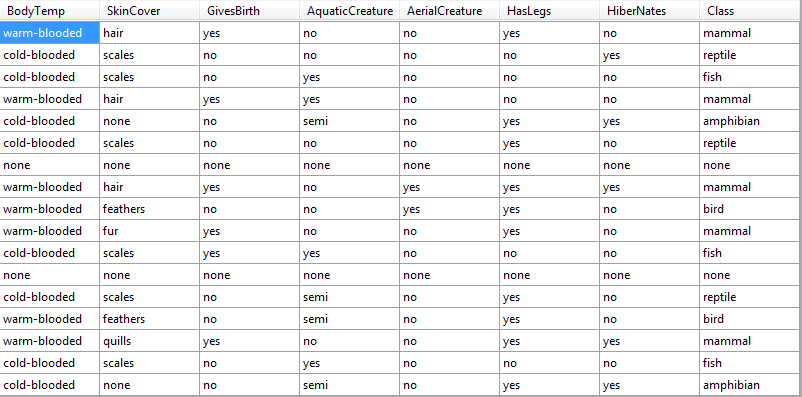
Task: Select the quills SkinCover cell
Action: (x=150, y=341)
